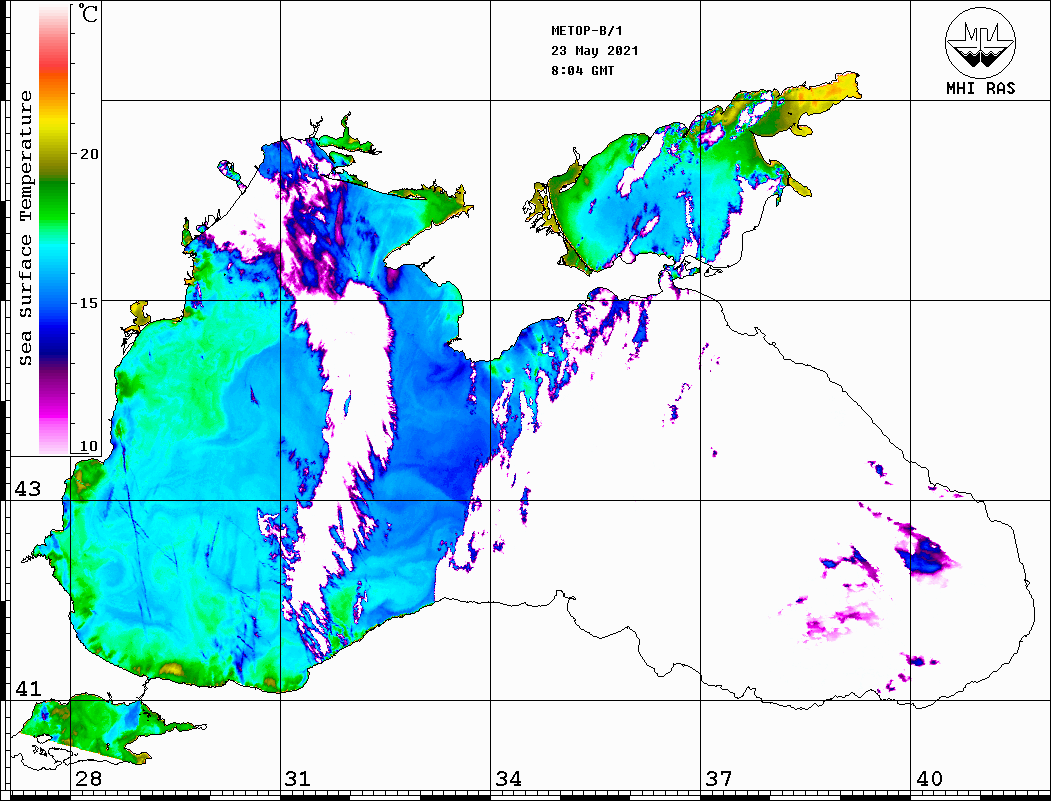This screenshot has width=1051, height=801.
Task: Click the "Sea Surface Temperature" legend title
Action: [x=26, y=228]
